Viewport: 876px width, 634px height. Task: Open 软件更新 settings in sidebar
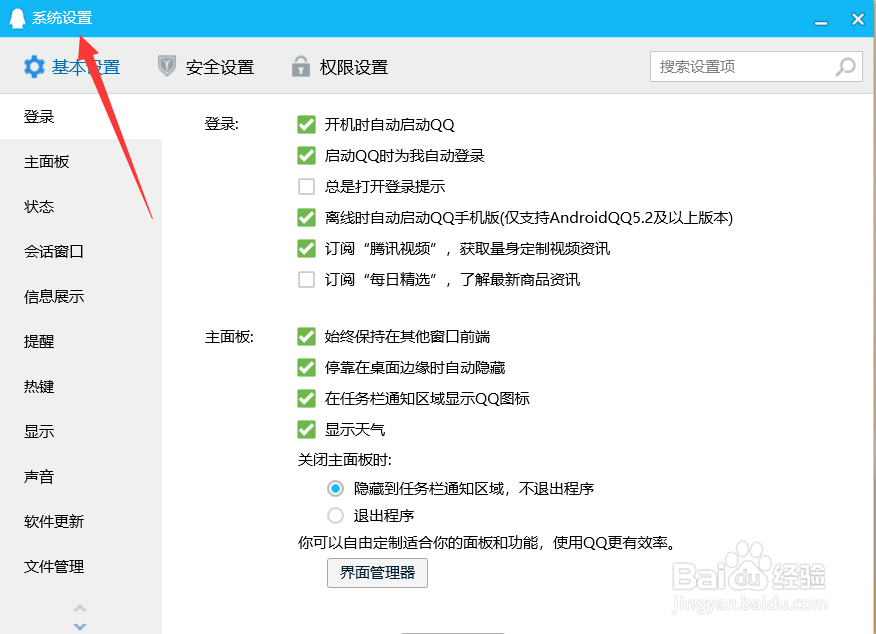tap(81, 522)
